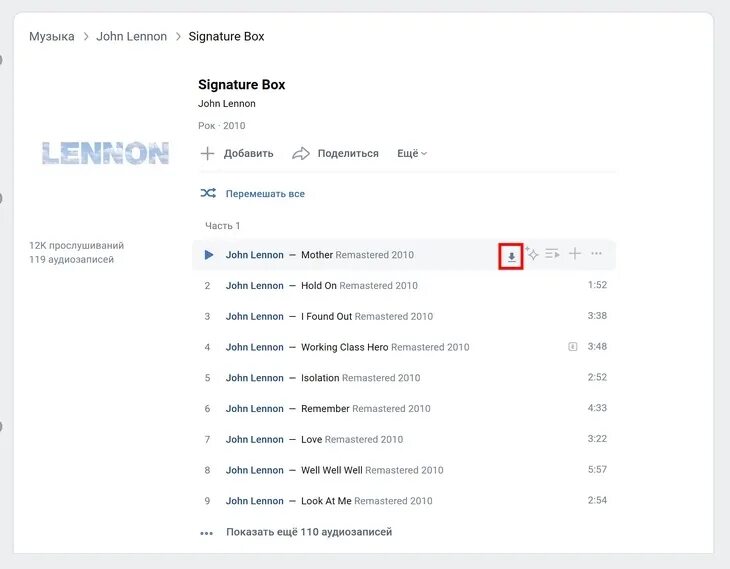Viewport: 730px width, 569px height.
Task: Click the share arrow icon
Action: tap(301, 153)
